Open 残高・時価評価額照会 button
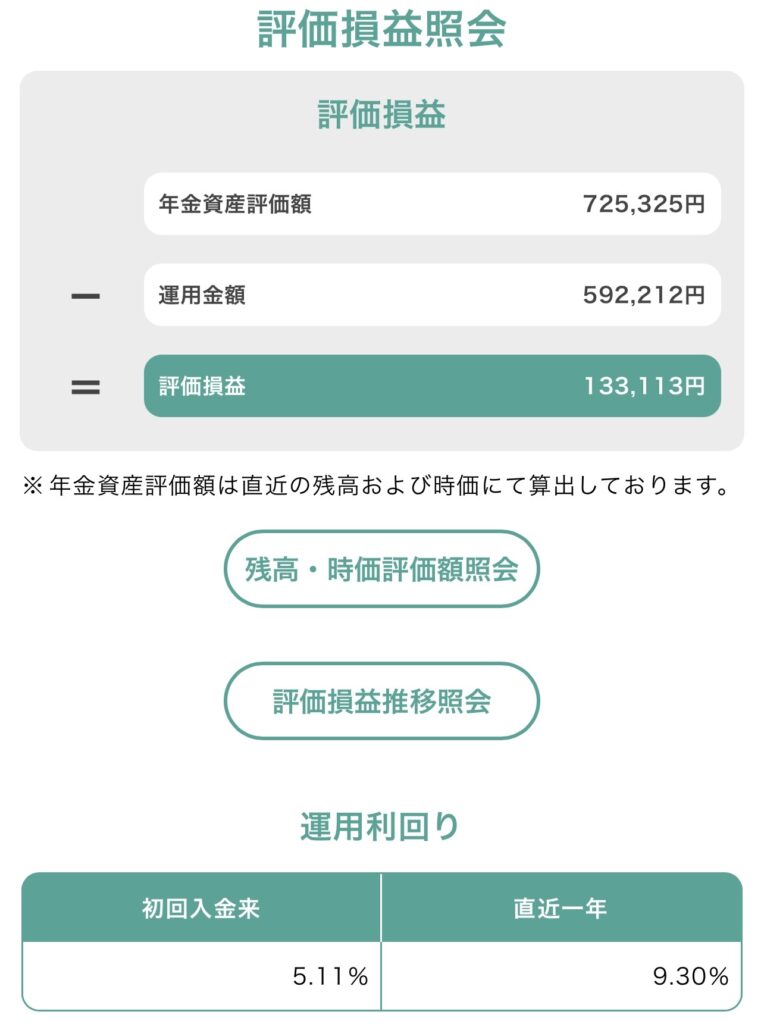Screen dimensions: 764x1024 (381, 569)
